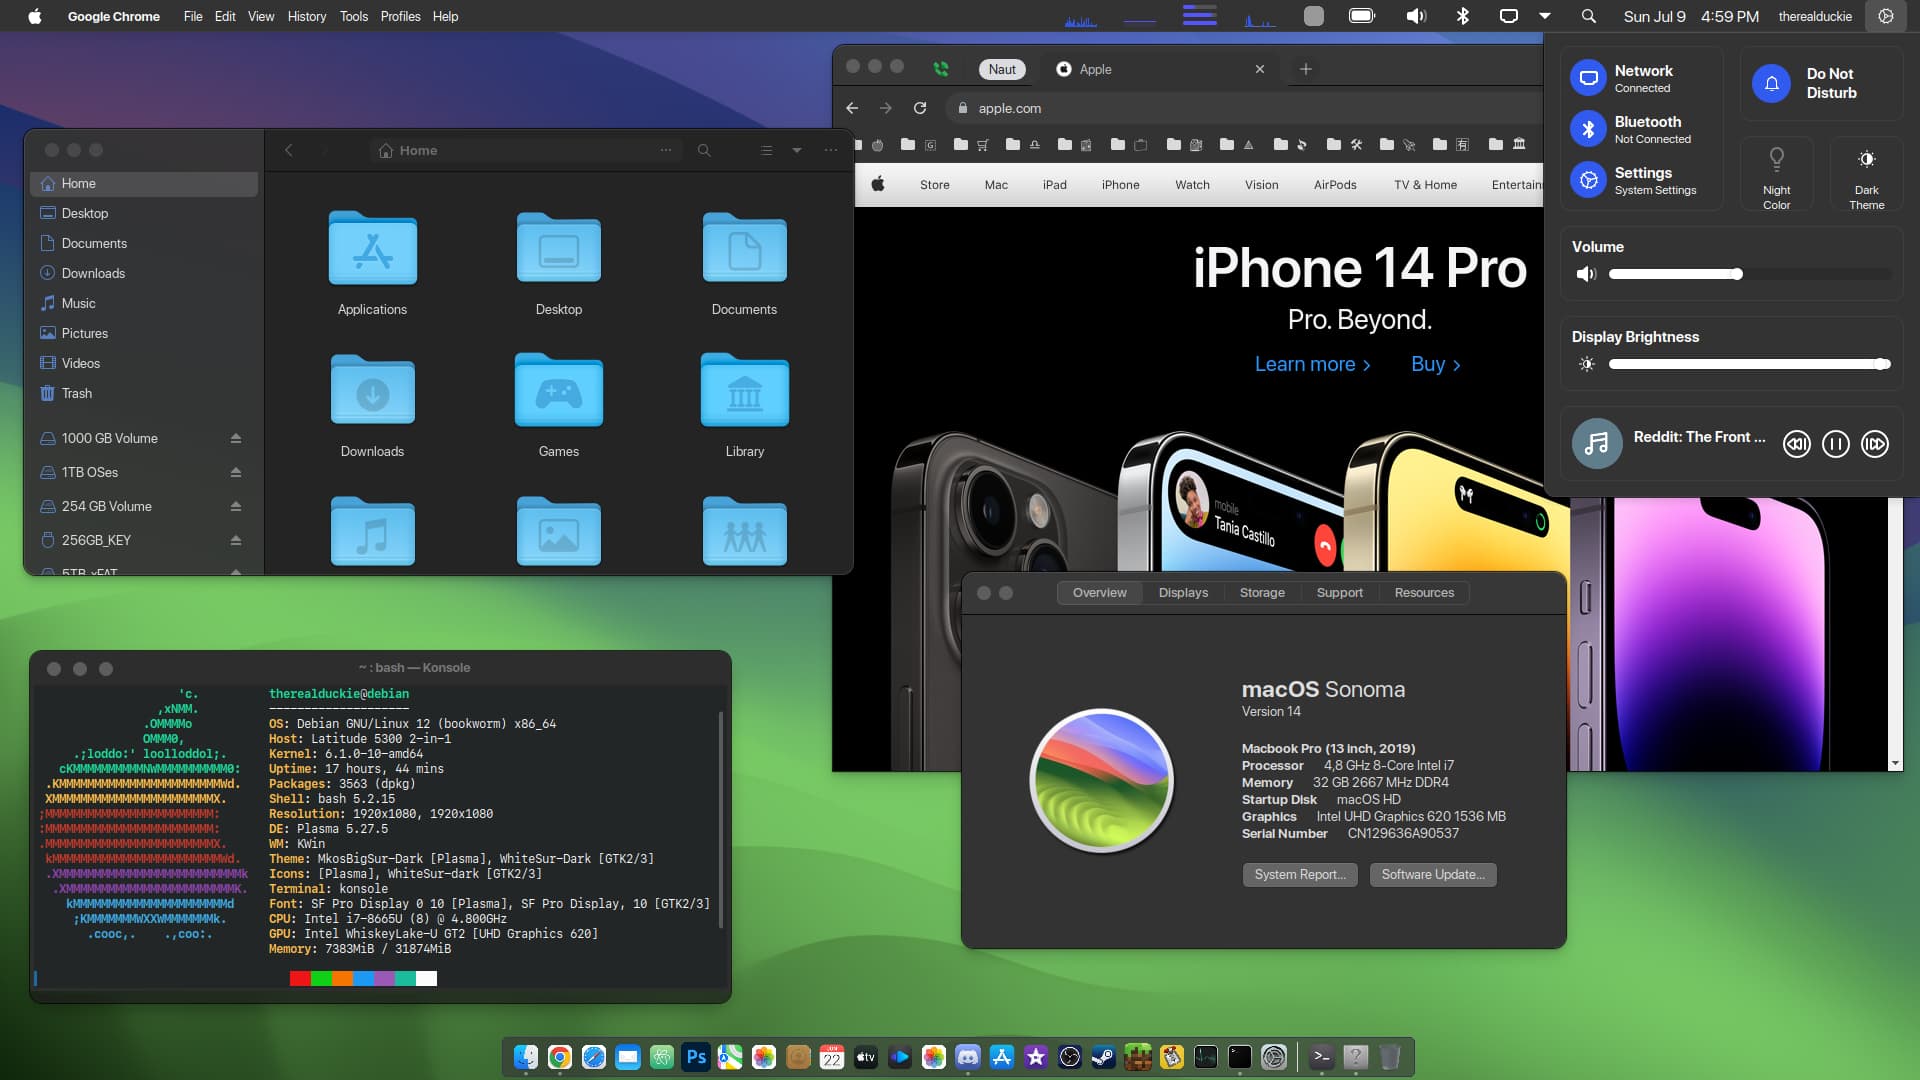
Task: Open the Support tab
Action: [x=1340, y=593]
